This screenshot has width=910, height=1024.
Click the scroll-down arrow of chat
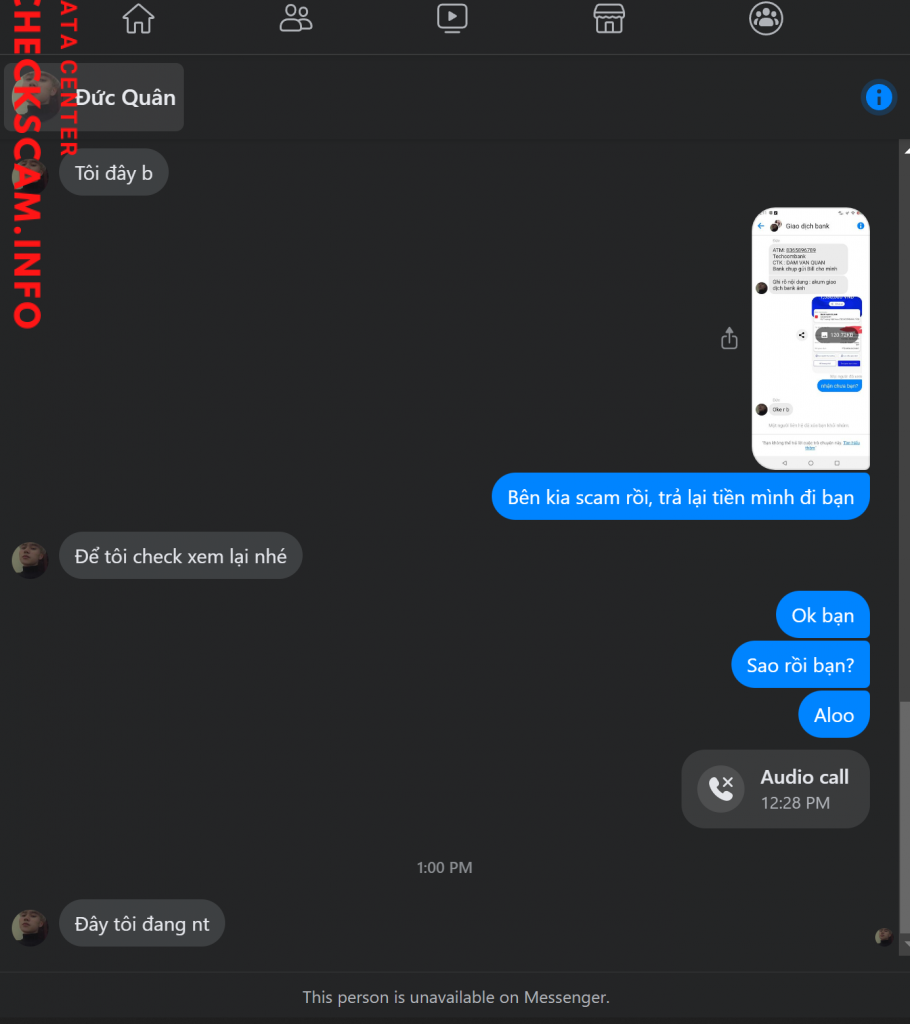906,944
